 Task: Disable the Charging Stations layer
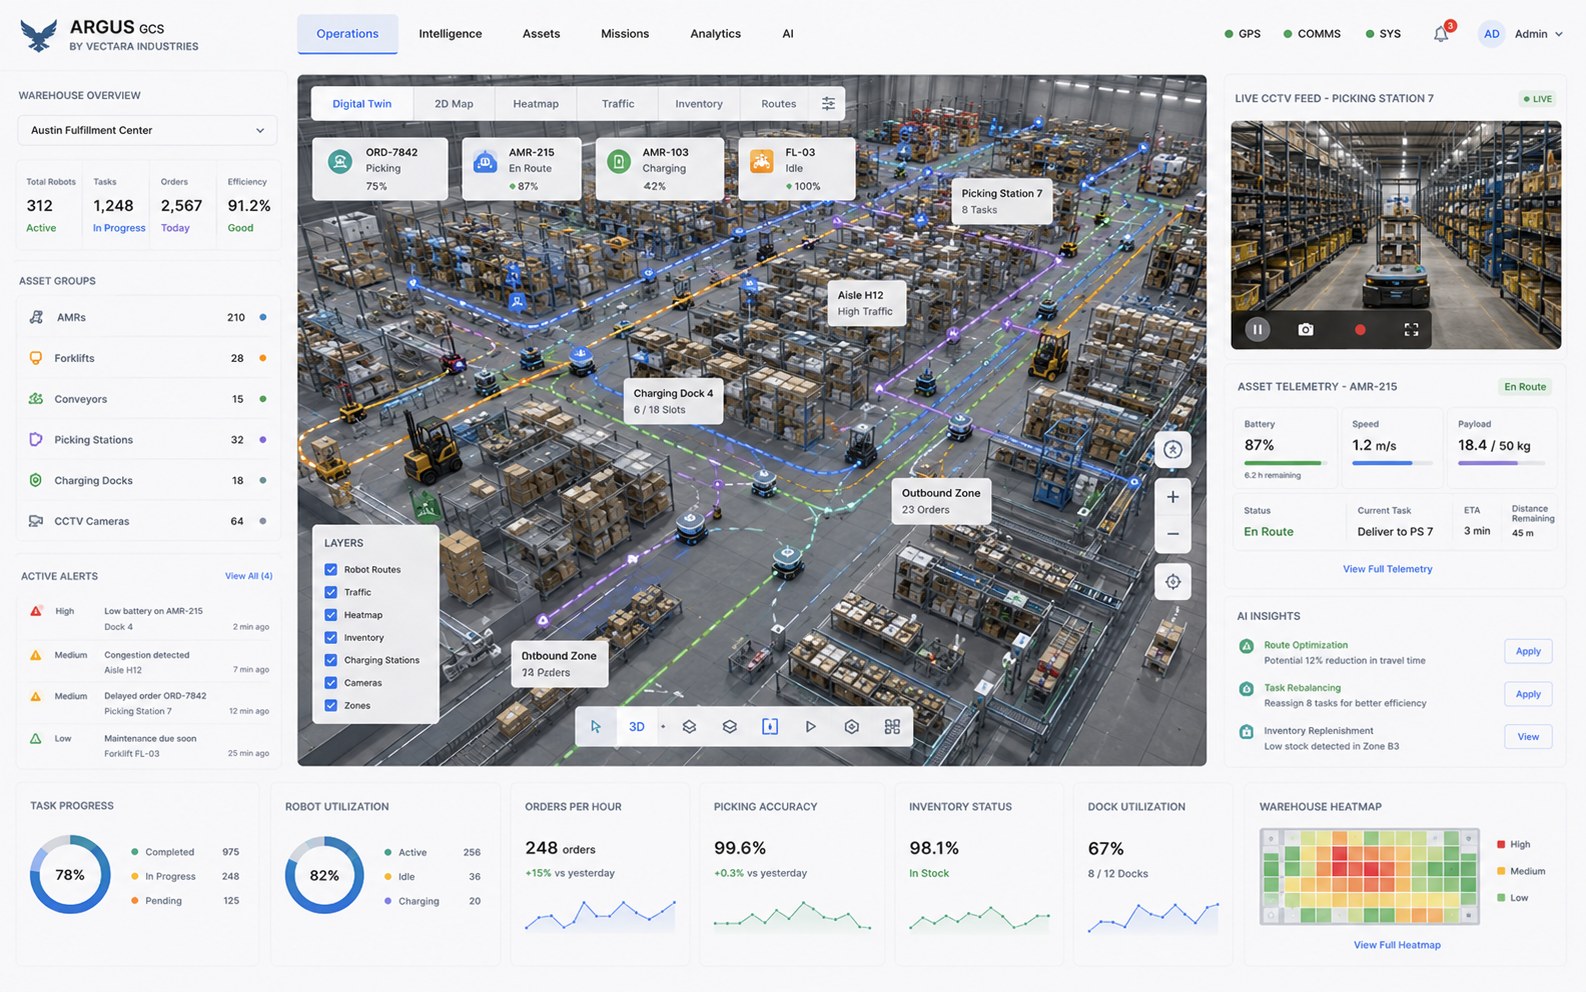point(331,660)
